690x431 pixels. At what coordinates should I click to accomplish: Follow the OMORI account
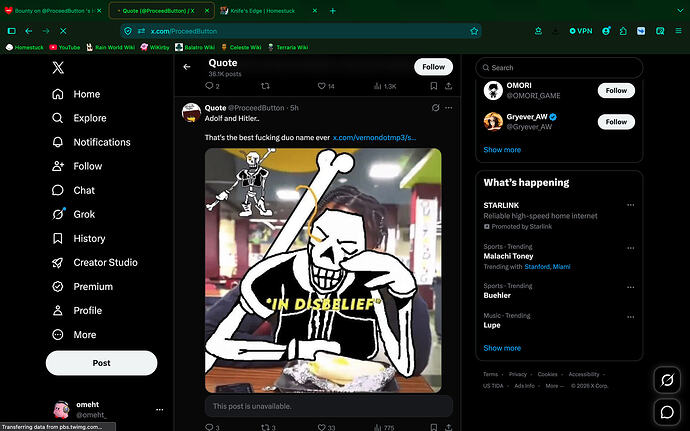point(616,90)
